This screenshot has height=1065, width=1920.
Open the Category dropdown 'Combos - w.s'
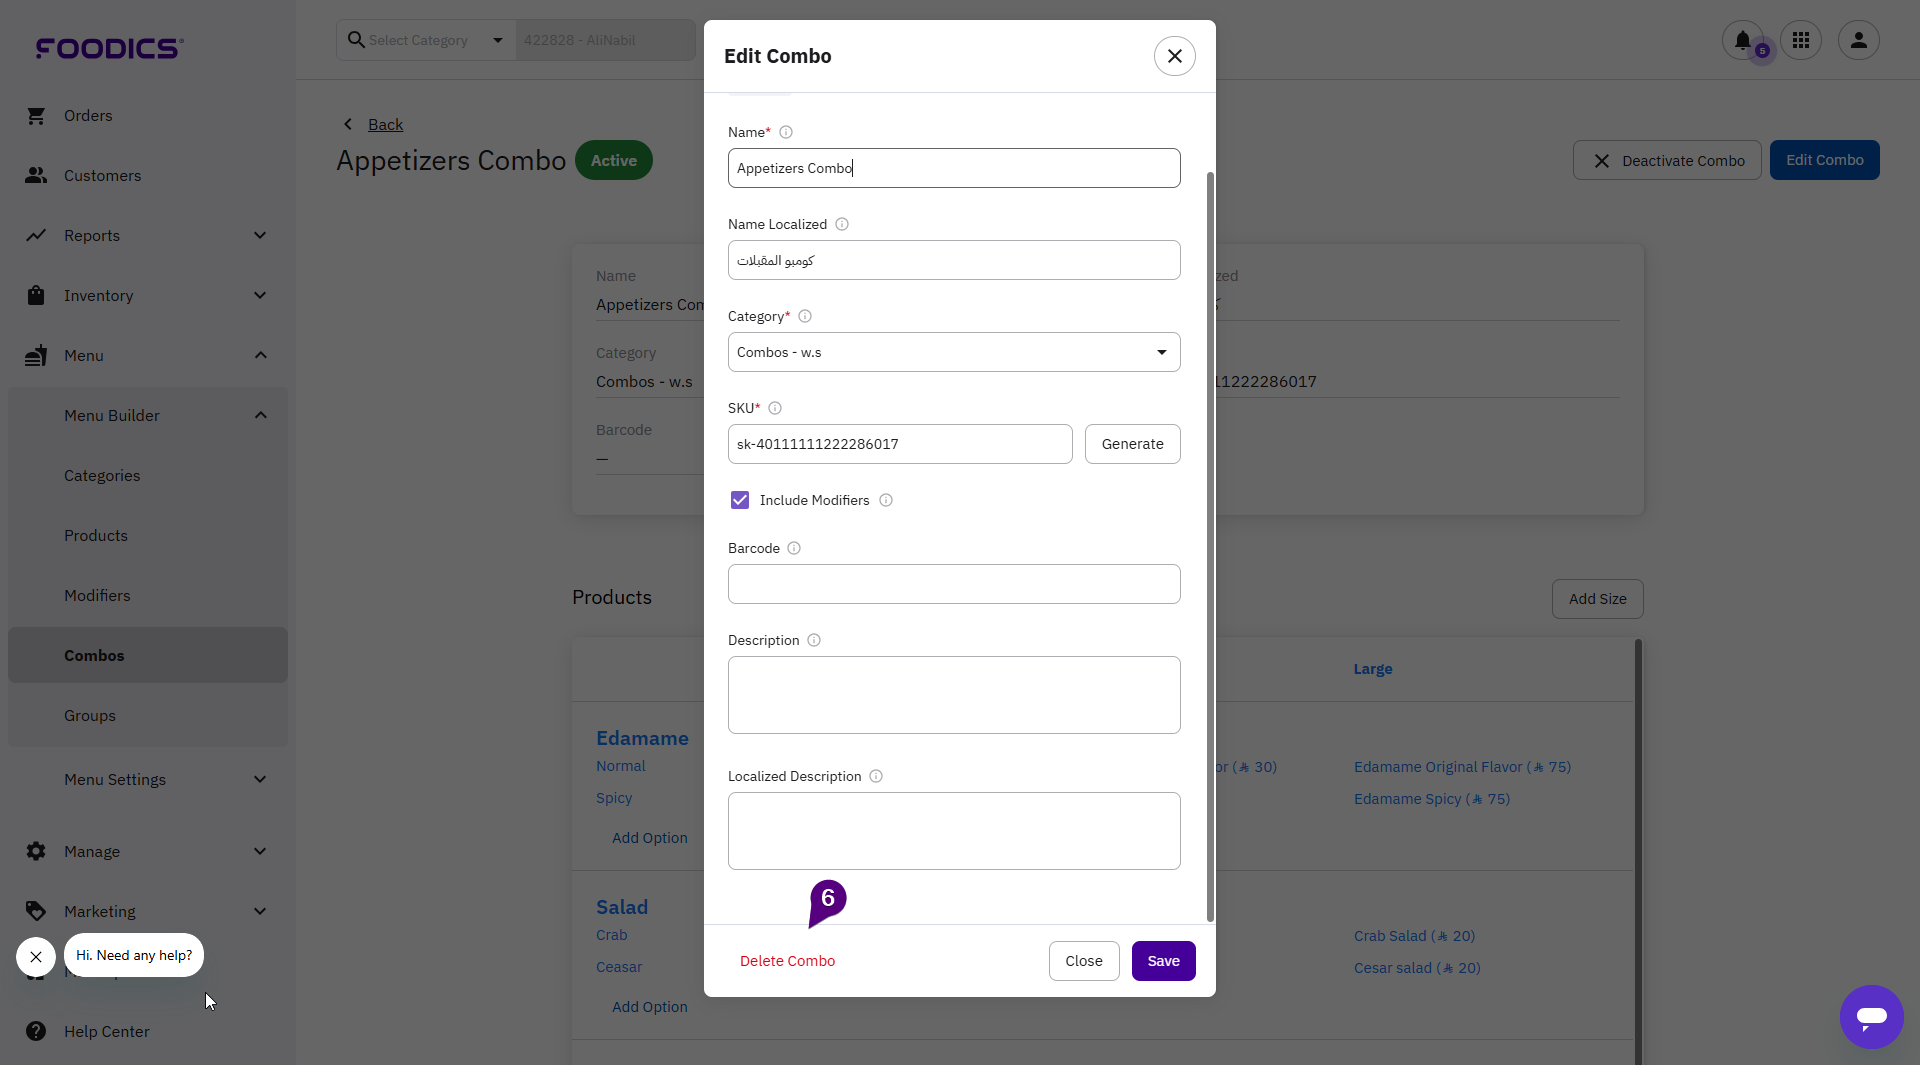[x=954, y=353]
